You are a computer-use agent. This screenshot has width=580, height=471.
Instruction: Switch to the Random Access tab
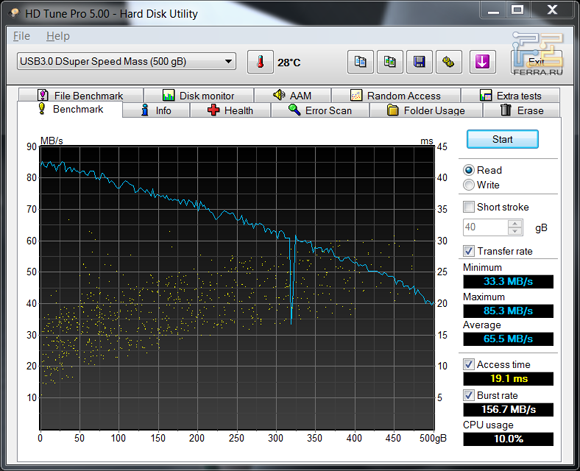396,95
